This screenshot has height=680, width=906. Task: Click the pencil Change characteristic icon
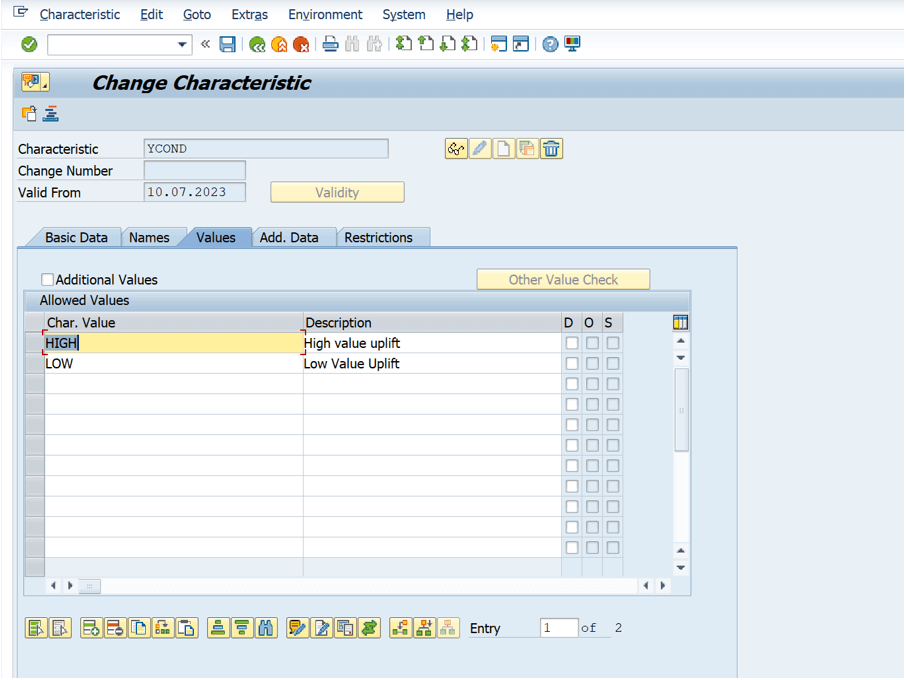pyautogui.click(x=480, y=149)
